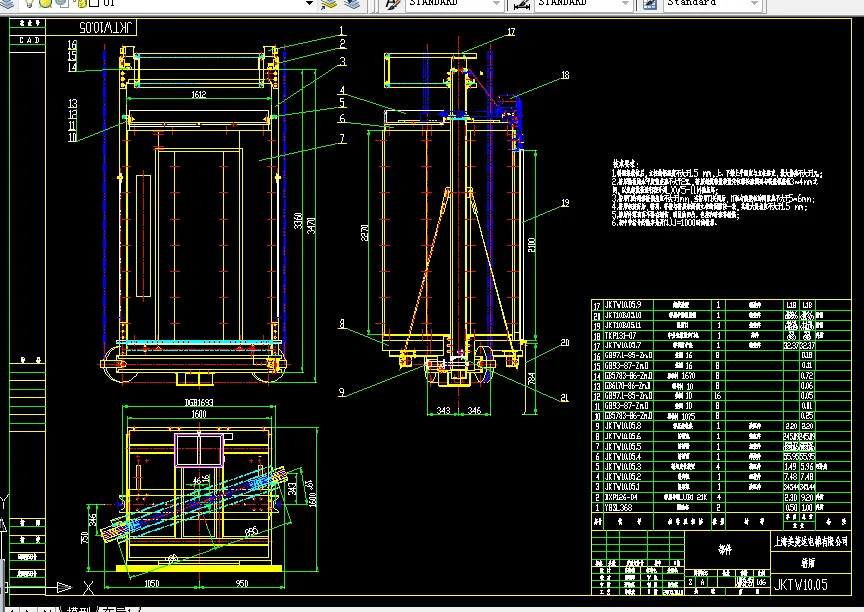
Task: Select the 784 dimension beside side view
Action: tap(531, 379)
